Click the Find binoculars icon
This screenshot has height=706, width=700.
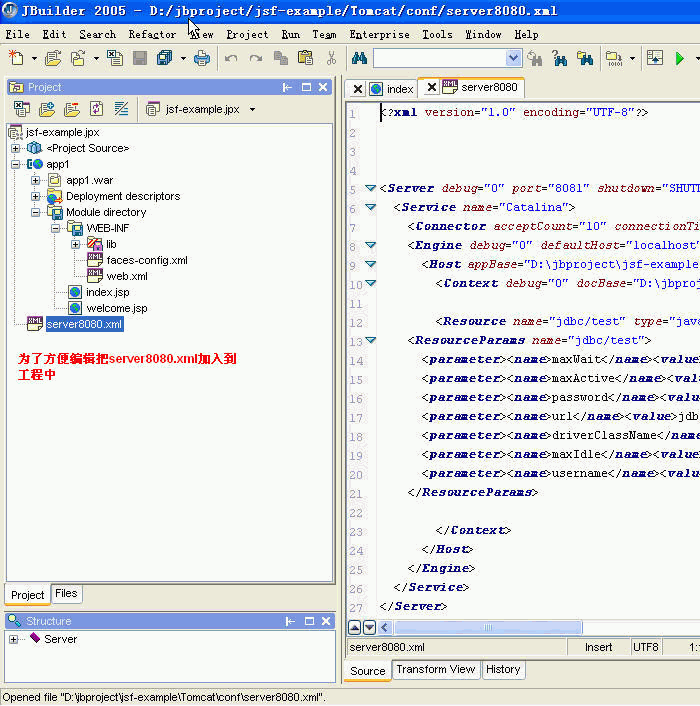click(x=359, y=58)
